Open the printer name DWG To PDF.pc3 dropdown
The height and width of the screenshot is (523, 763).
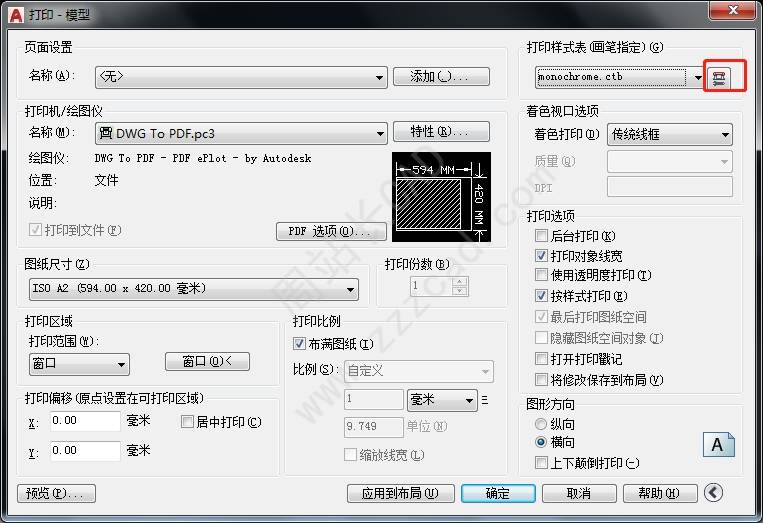pos(241,133)
